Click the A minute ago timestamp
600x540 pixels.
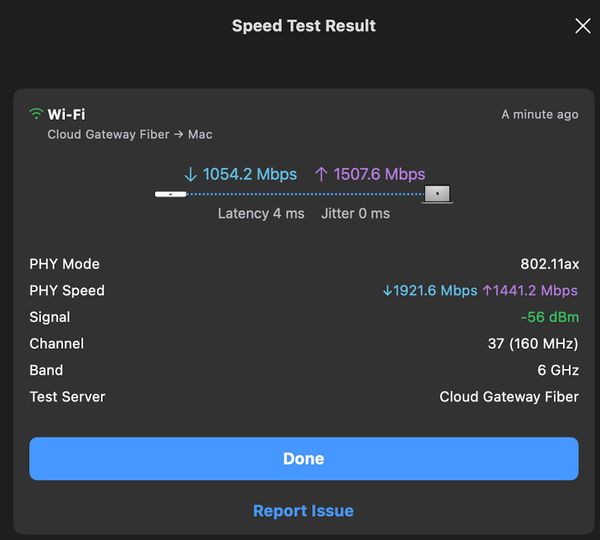(x=540, y=114)
